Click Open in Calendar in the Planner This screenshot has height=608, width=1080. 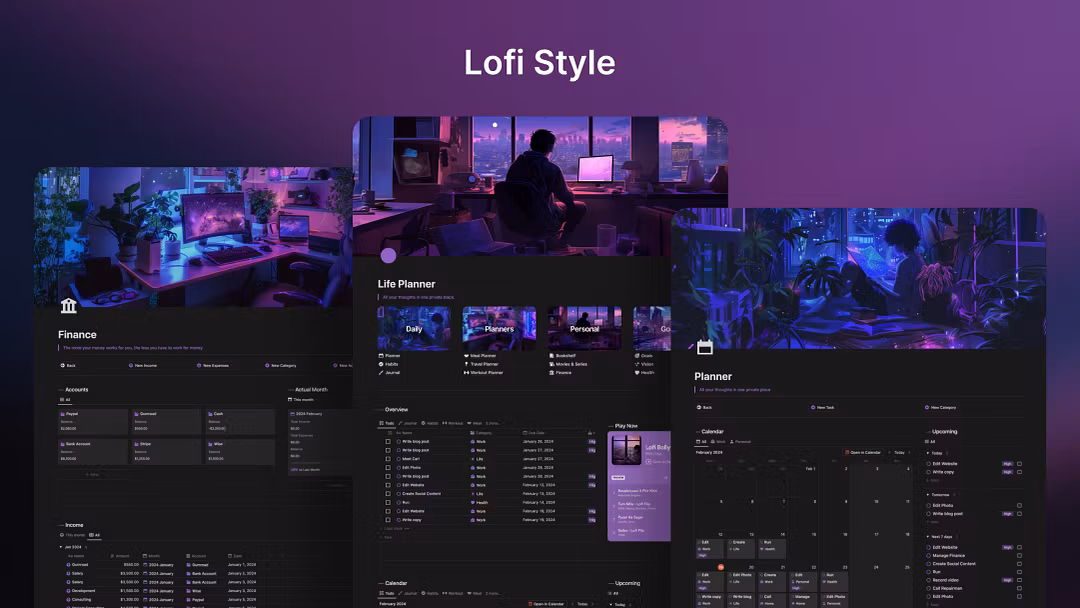[866, 452]
